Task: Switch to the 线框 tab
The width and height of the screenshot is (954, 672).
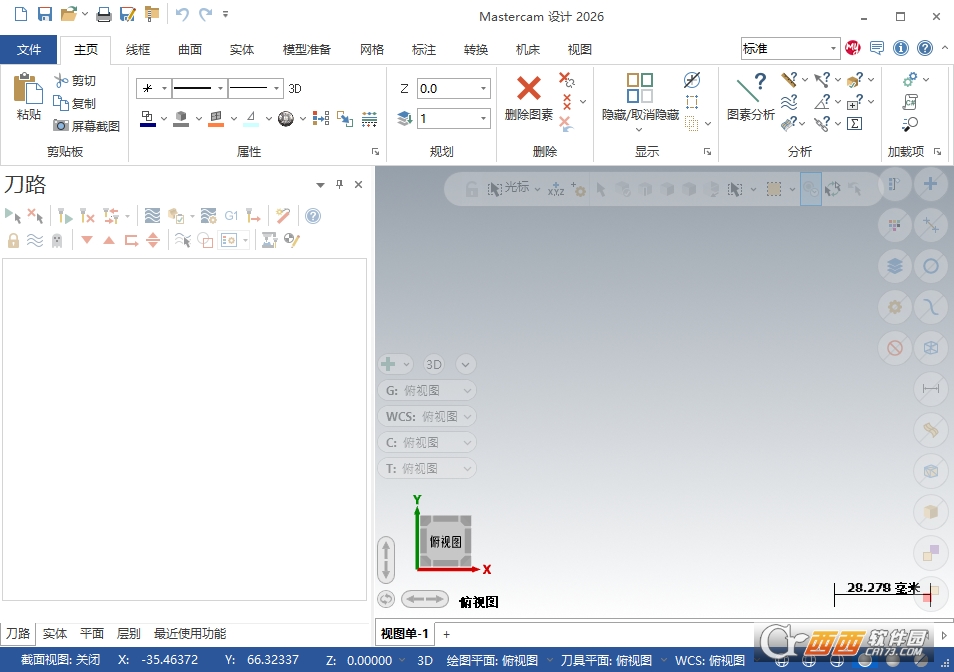Action: [x=138, y=49]
